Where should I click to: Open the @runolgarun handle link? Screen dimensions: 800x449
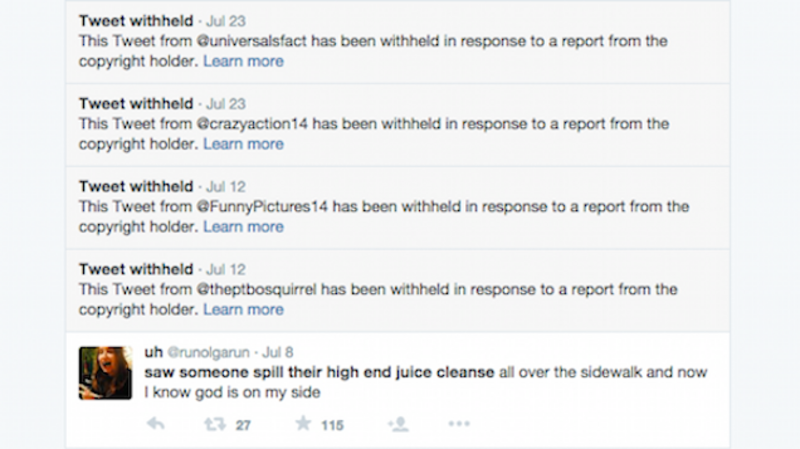pyautogui.click(x=210, y=353)
